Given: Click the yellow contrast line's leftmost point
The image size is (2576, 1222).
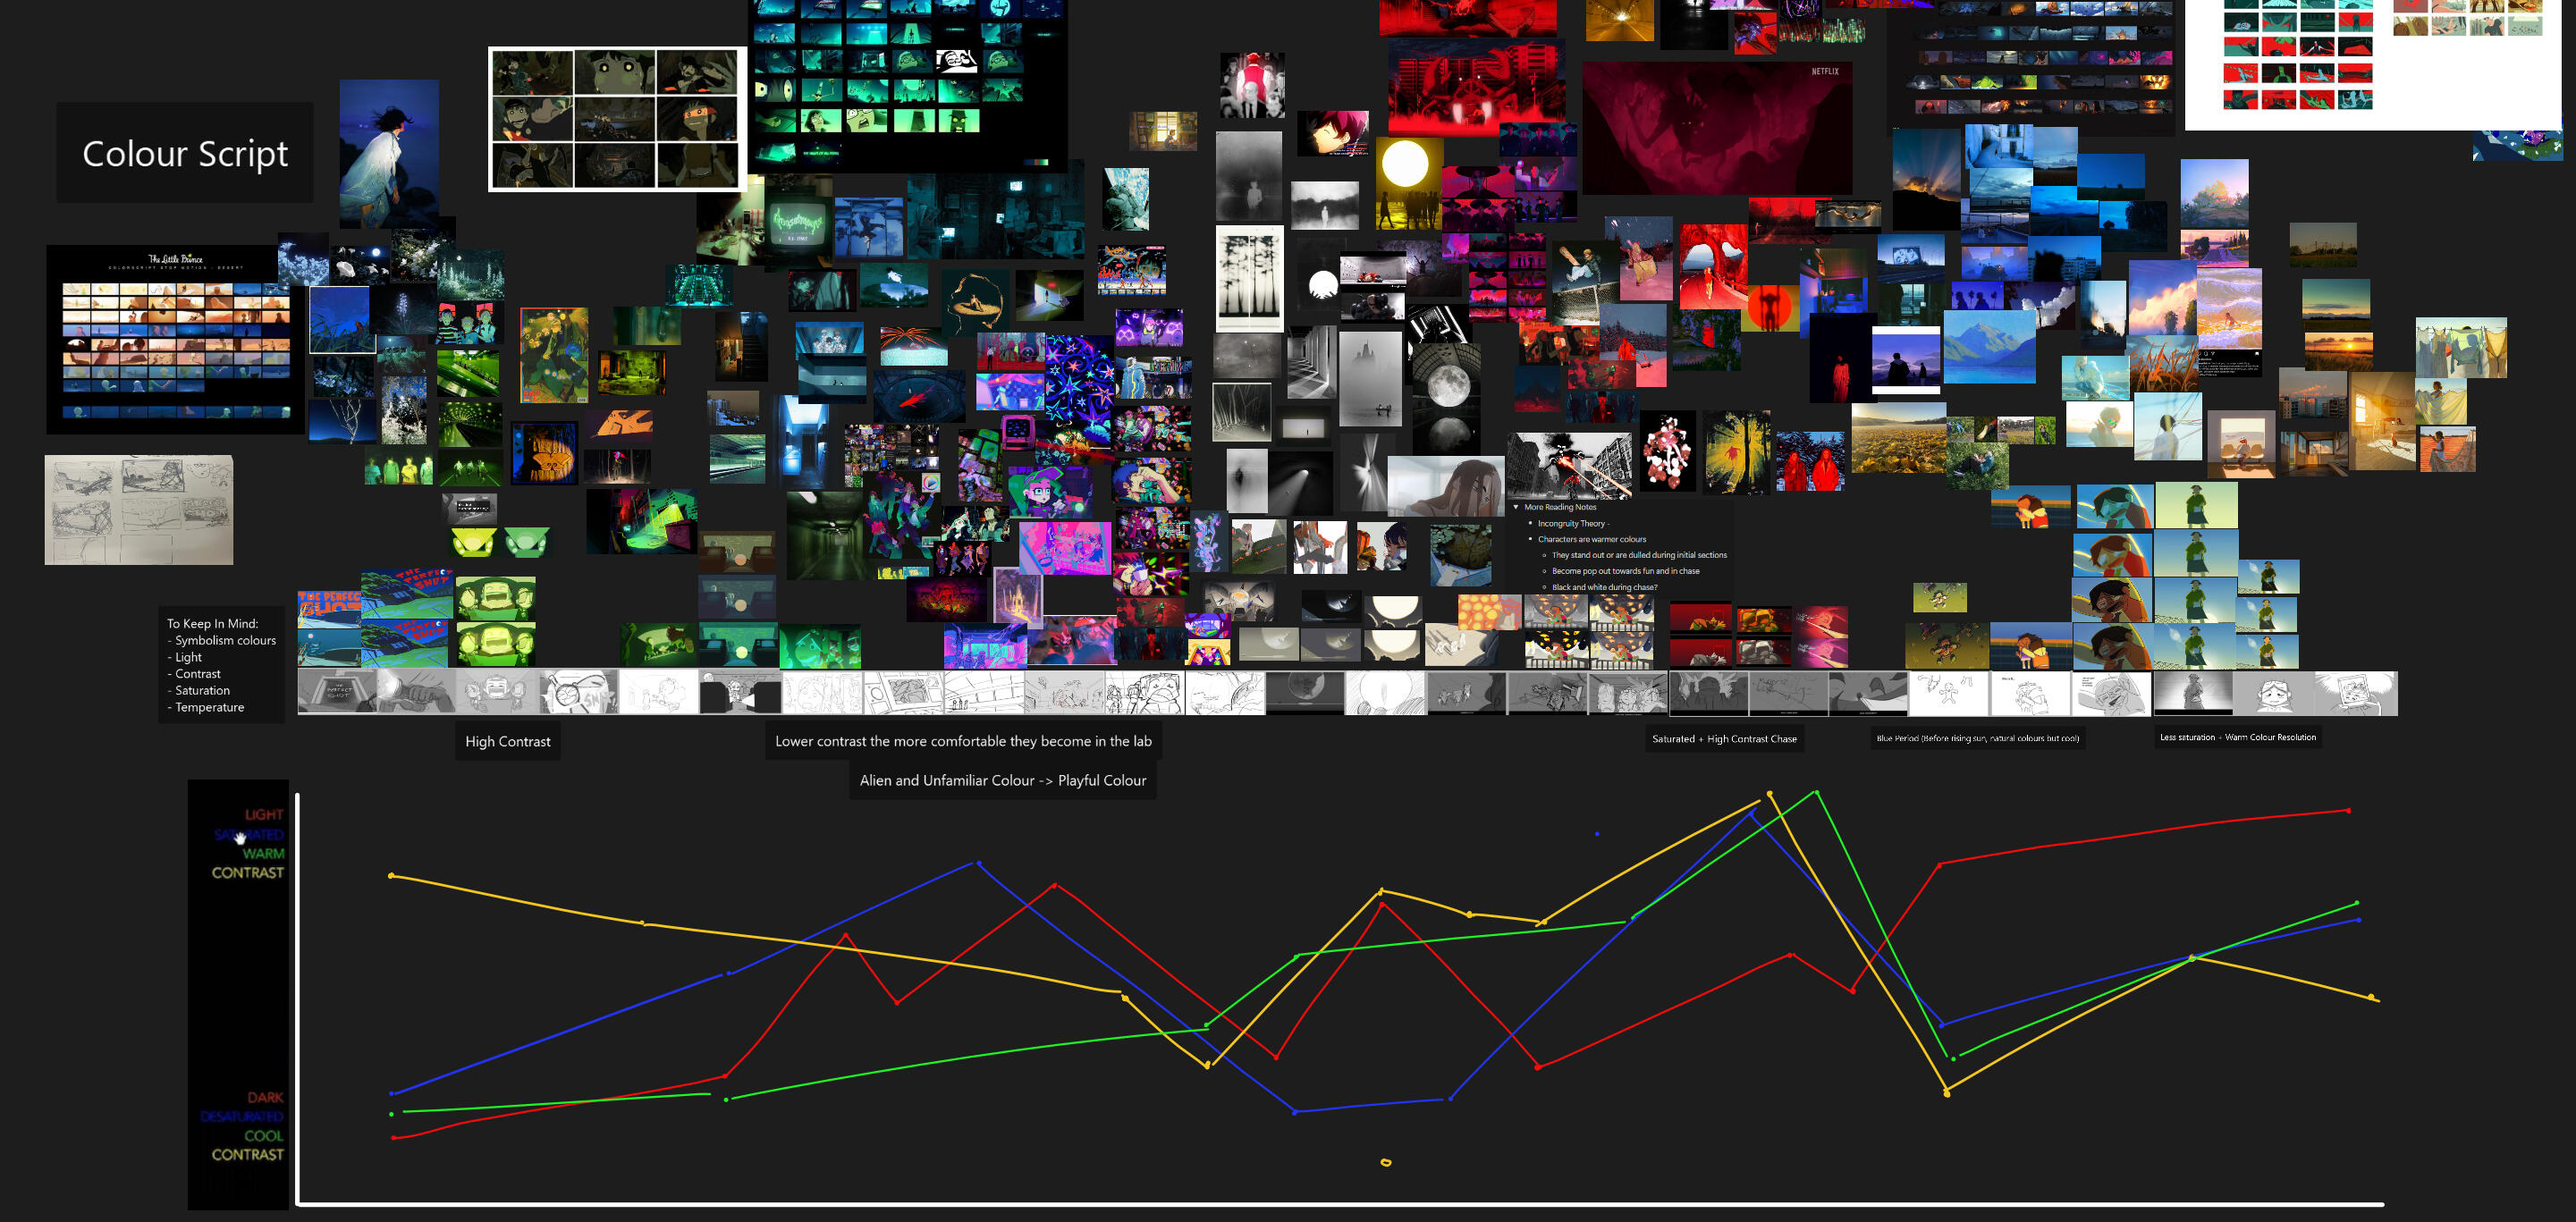Looking at the screenshot, I should coord(391,876).
